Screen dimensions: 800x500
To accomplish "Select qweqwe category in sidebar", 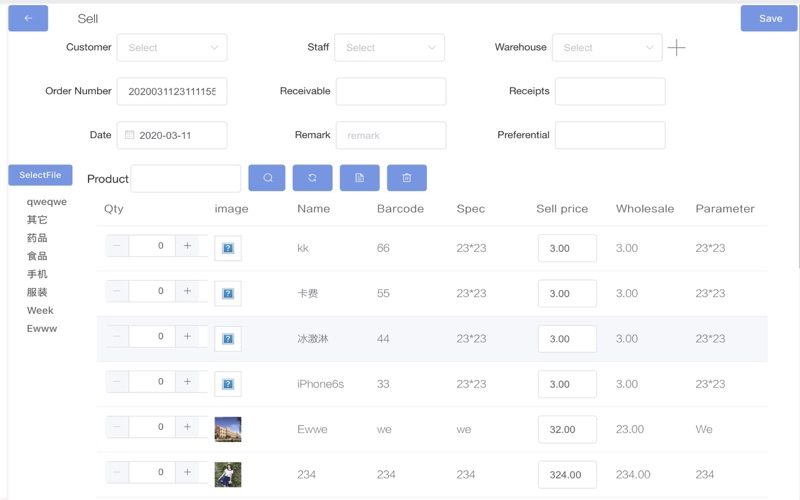I will (46, 202).
